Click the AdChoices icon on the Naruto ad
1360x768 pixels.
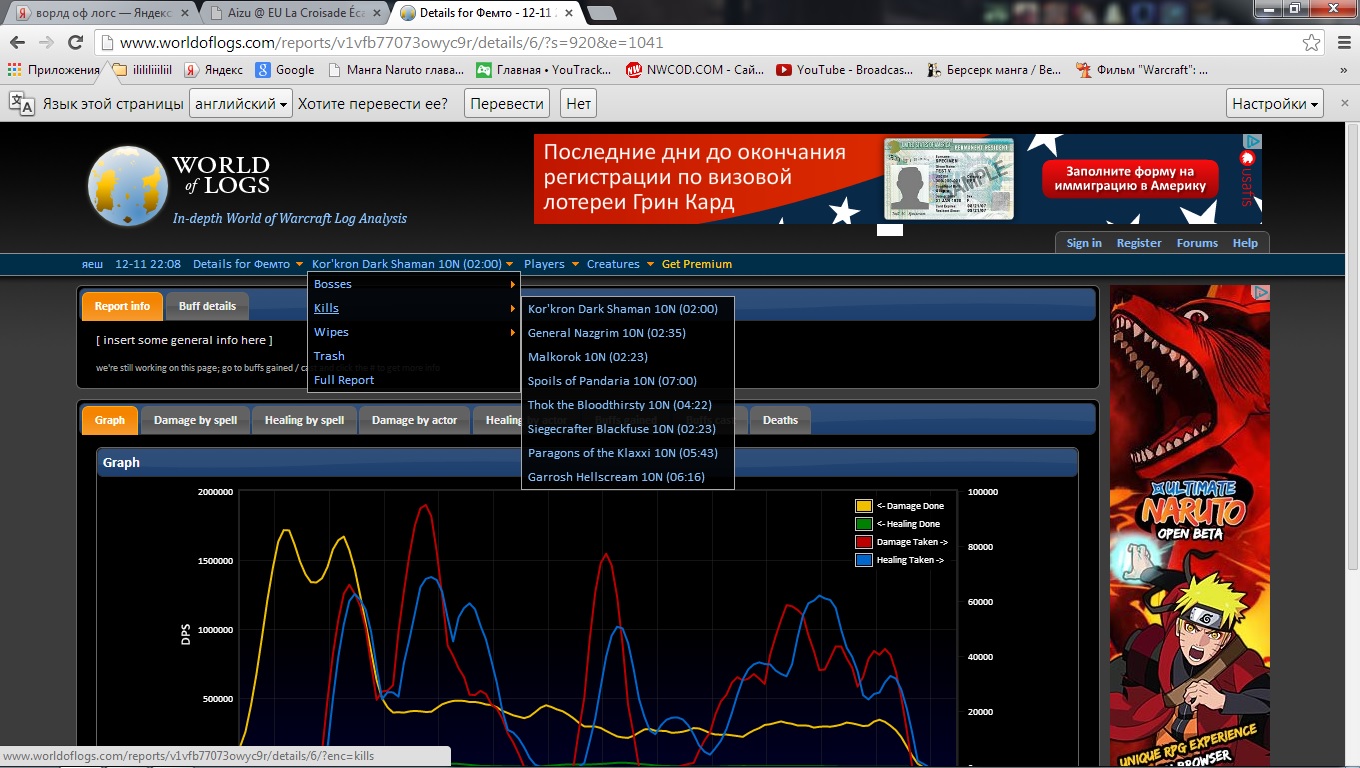pos(1262,293)
